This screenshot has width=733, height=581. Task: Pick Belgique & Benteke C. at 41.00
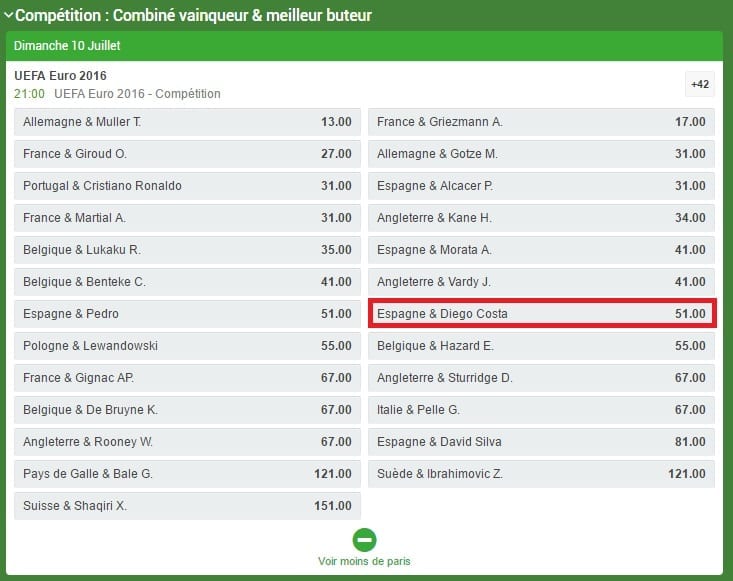[x=187, y=282]
